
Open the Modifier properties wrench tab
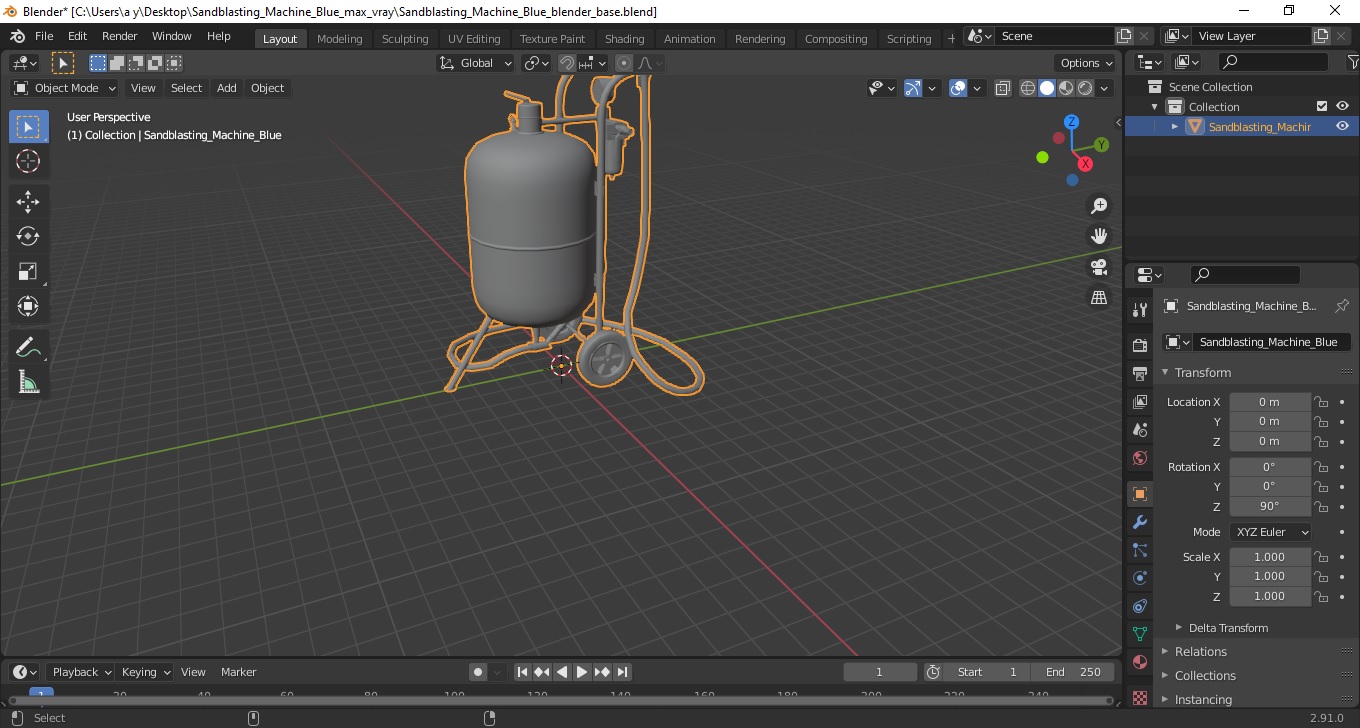[x=1139, y=522]
